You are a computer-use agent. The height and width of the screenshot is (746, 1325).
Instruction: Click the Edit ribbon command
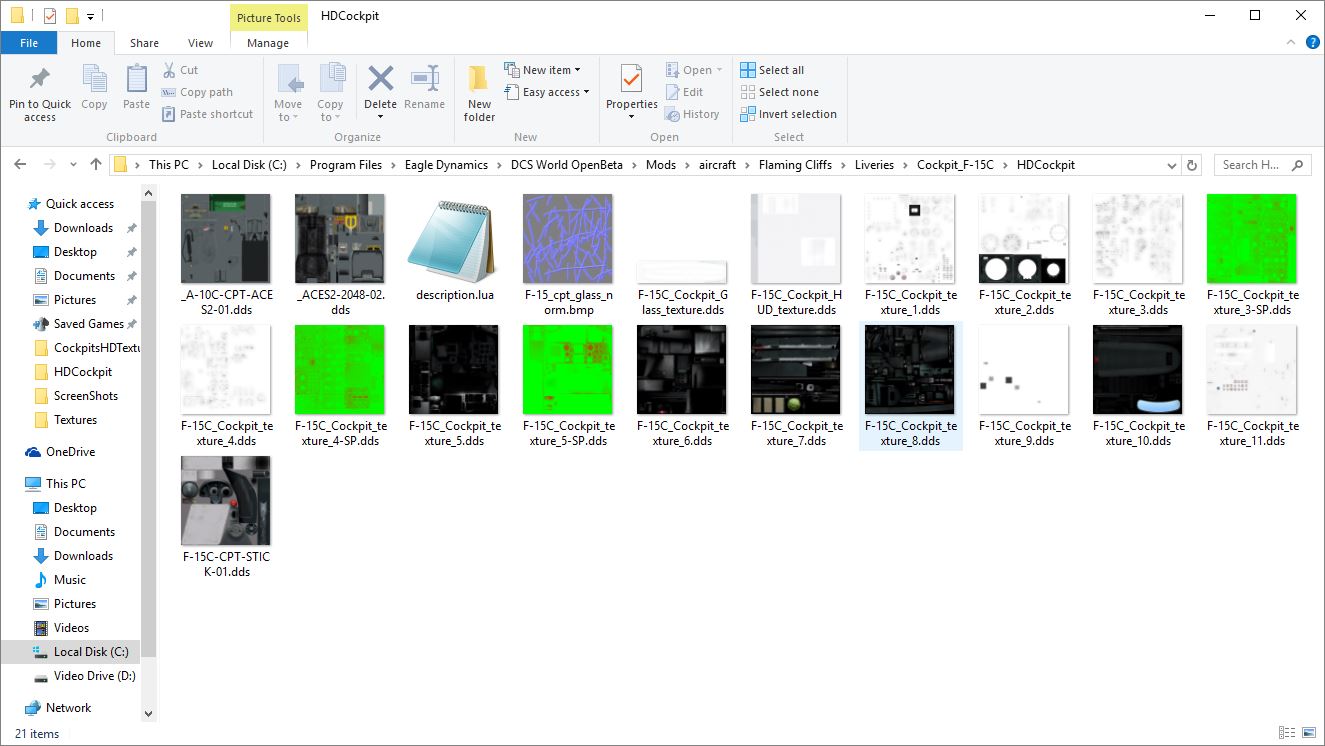(685, 92)
